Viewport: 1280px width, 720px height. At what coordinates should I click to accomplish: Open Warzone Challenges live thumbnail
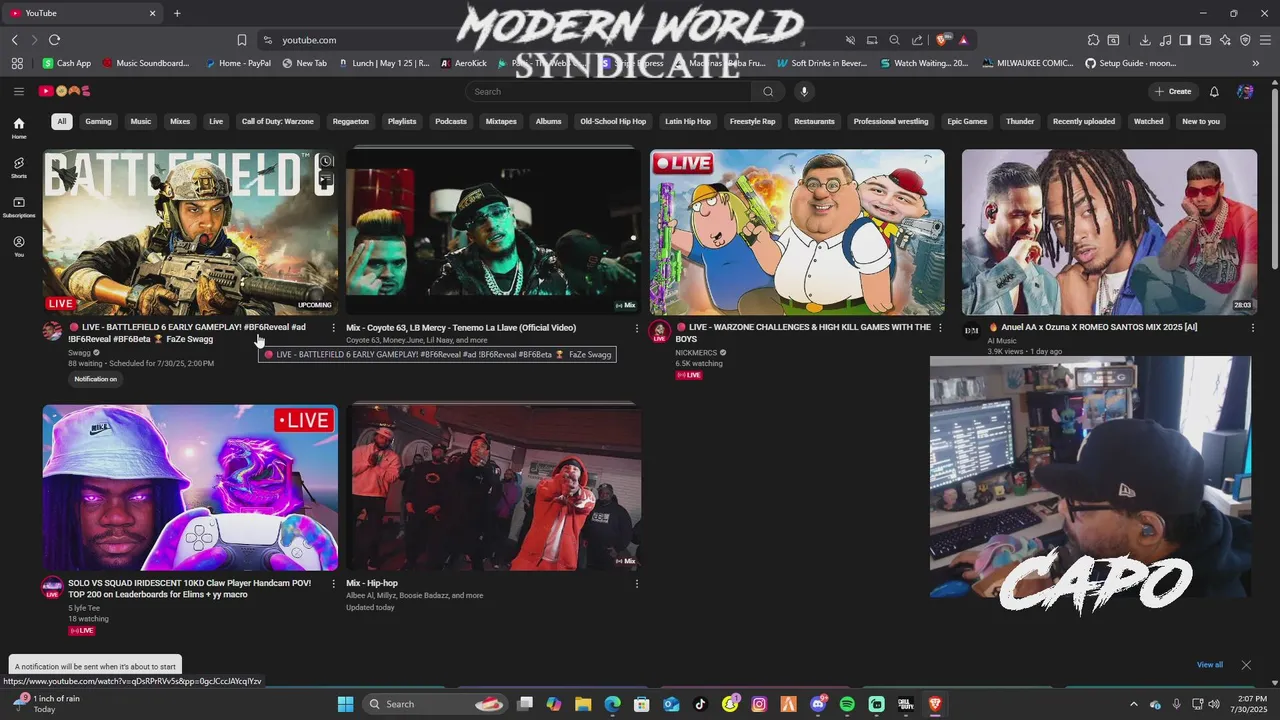click(x=797, y=232)
